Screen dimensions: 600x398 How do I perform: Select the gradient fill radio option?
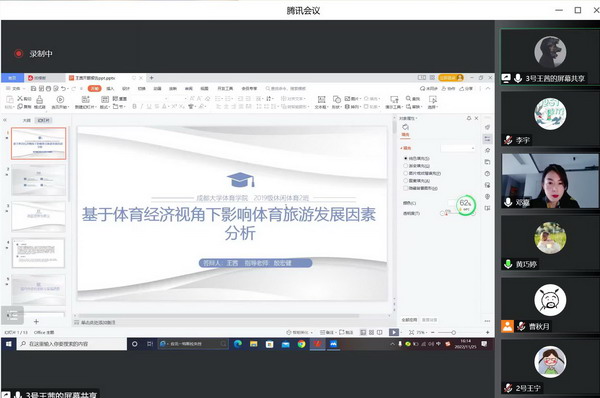click(x=406, y=166)
